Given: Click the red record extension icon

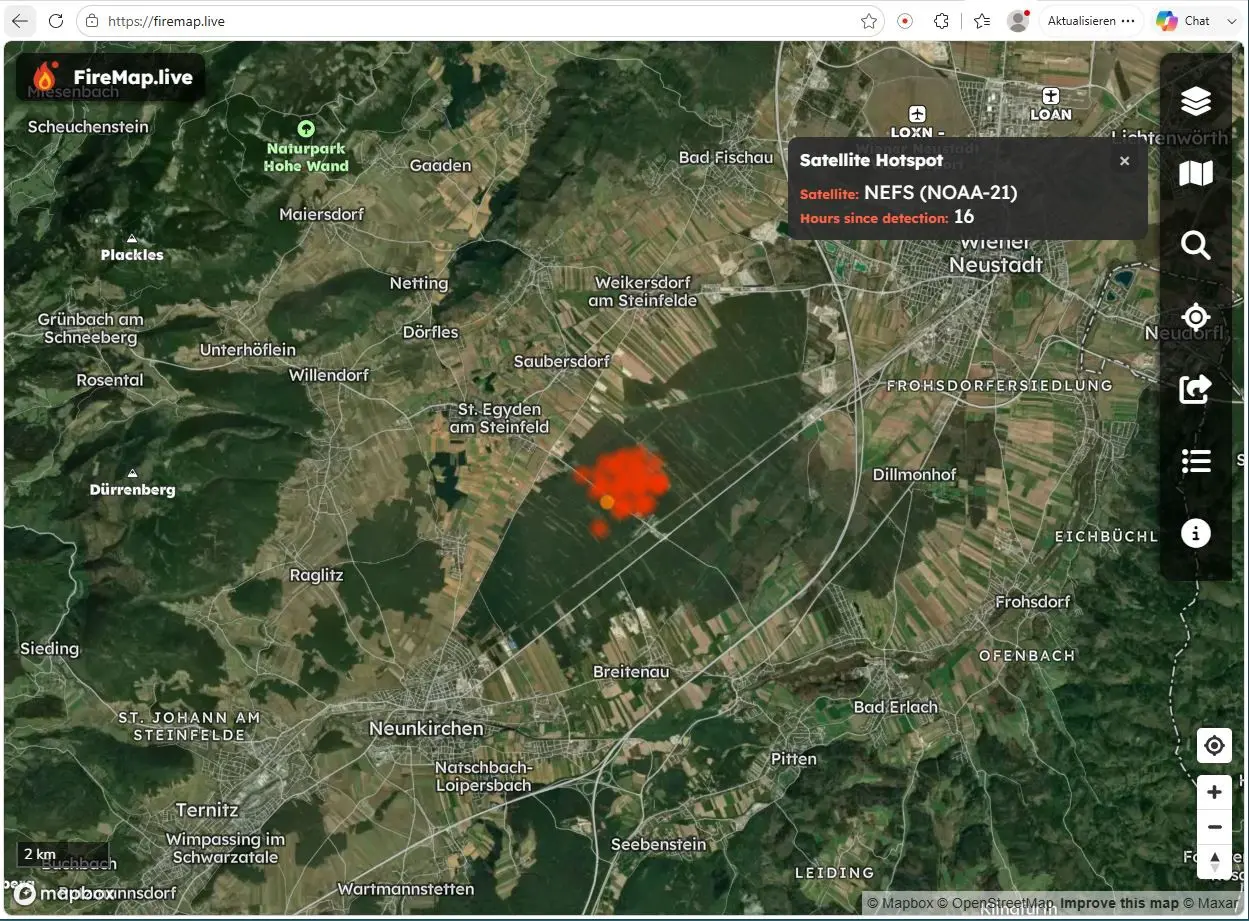Looking at the screenshot, I should tap(905, 21).
